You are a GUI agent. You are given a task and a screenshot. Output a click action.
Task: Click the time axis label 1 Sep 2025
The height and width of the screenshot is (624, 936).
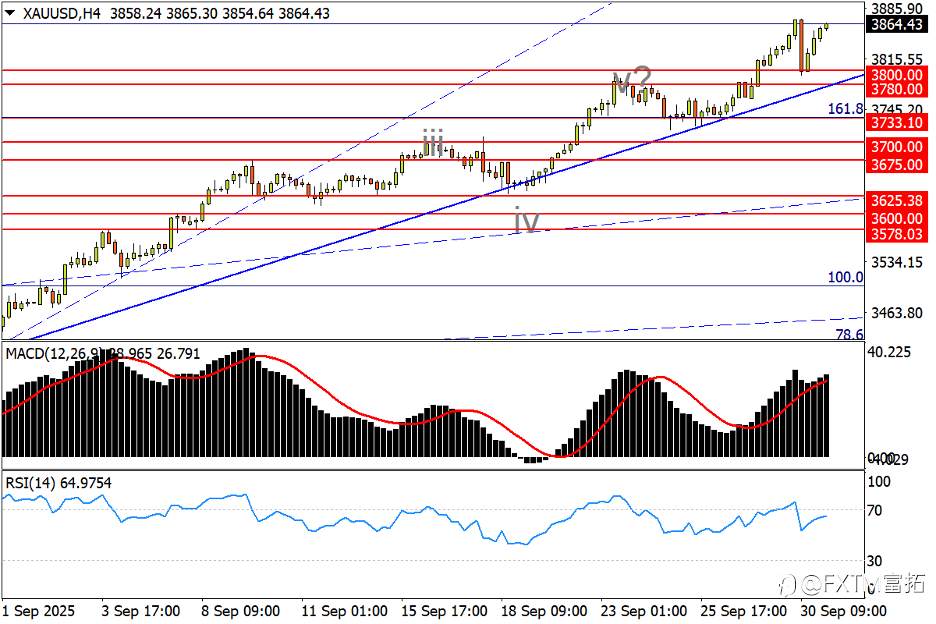click(38, 611)
